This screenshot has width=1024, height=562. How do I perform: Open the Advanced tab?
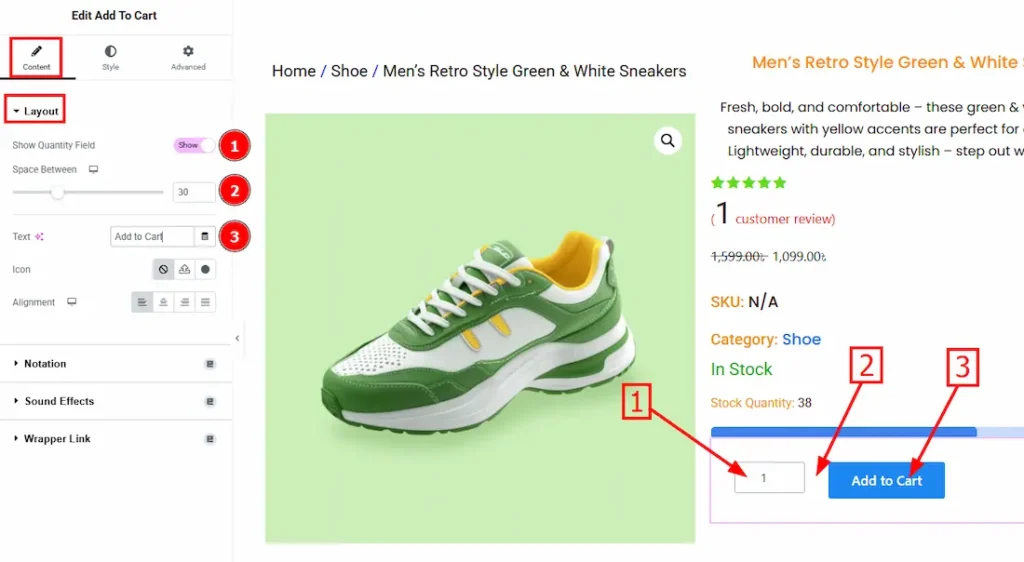188,57
